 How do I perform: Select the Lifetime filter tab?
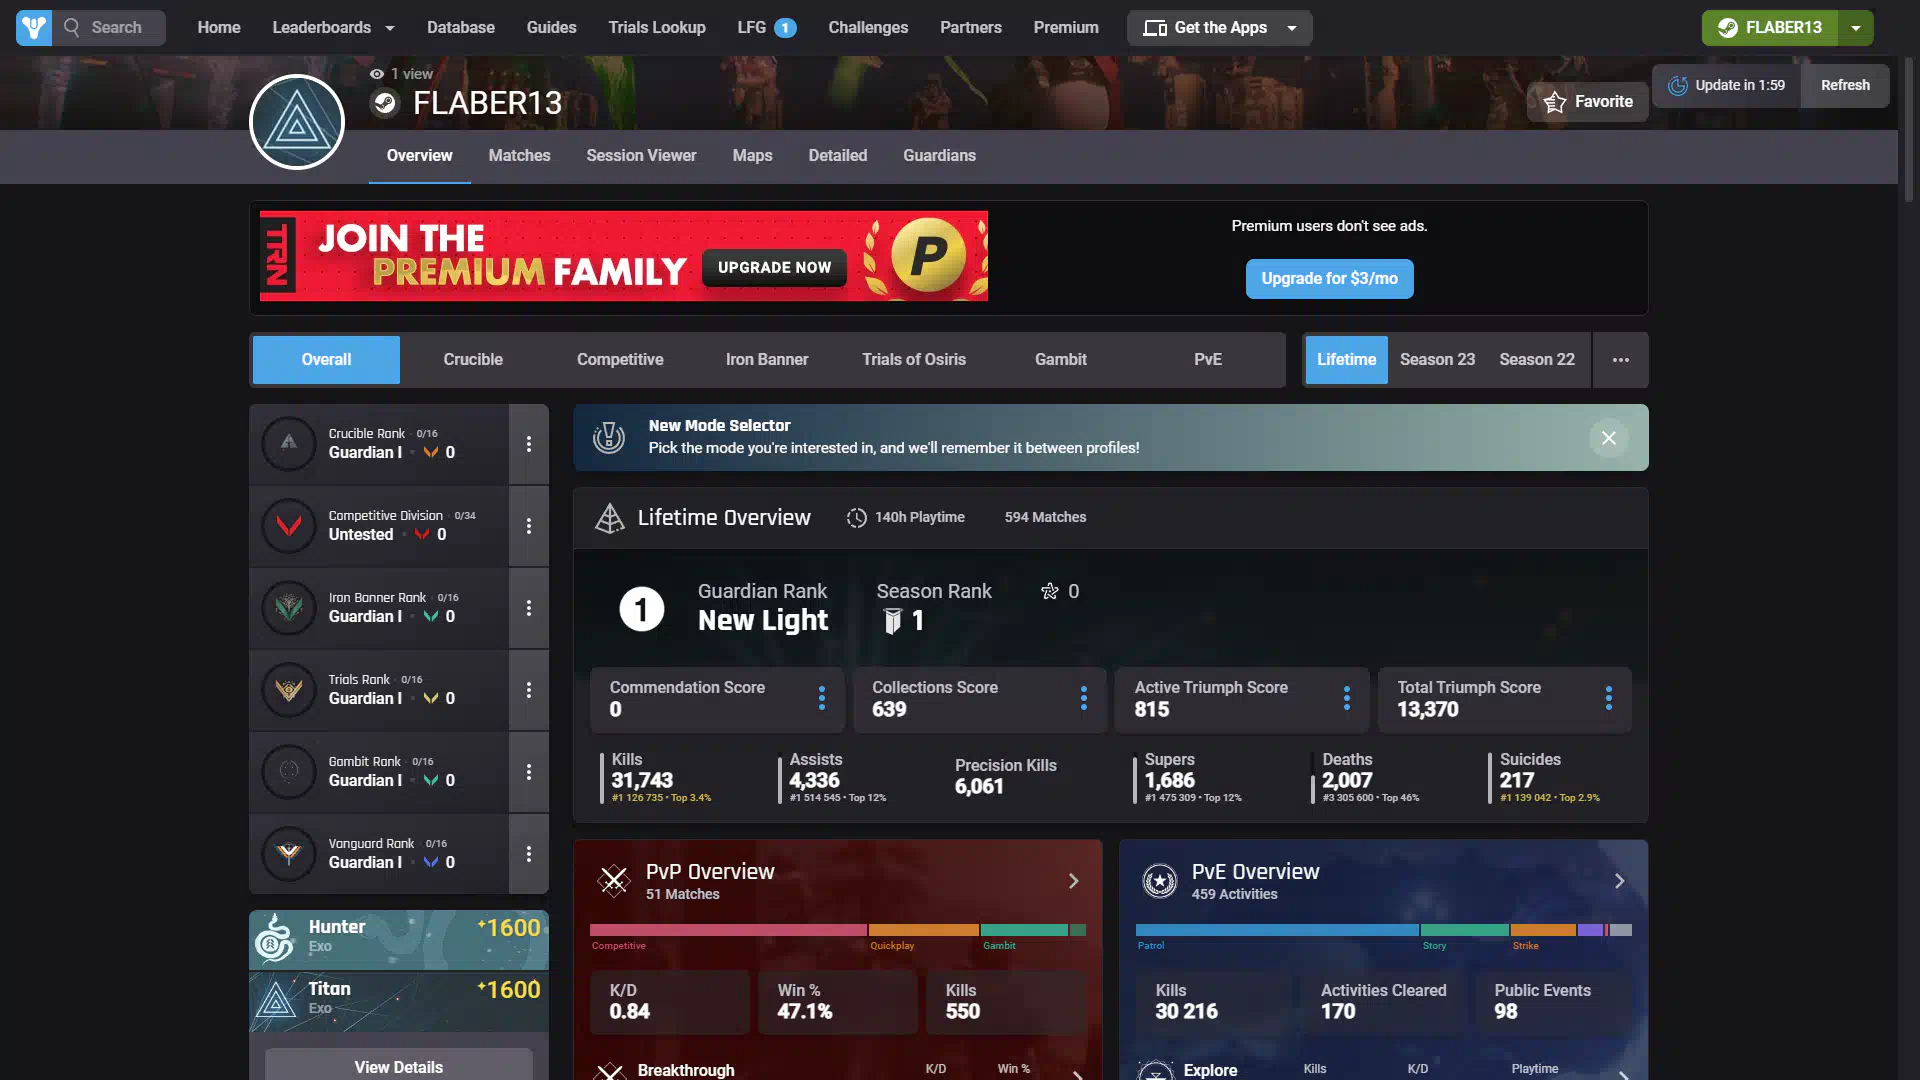coord(1346,360)
